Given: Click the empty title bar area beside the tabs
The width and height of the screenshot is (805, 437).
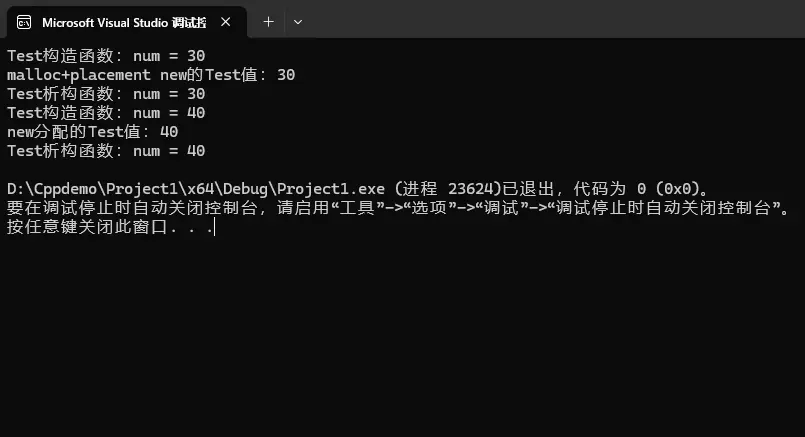Looking at the screenshot, I should pyautogui.click(x=550, y=20).
